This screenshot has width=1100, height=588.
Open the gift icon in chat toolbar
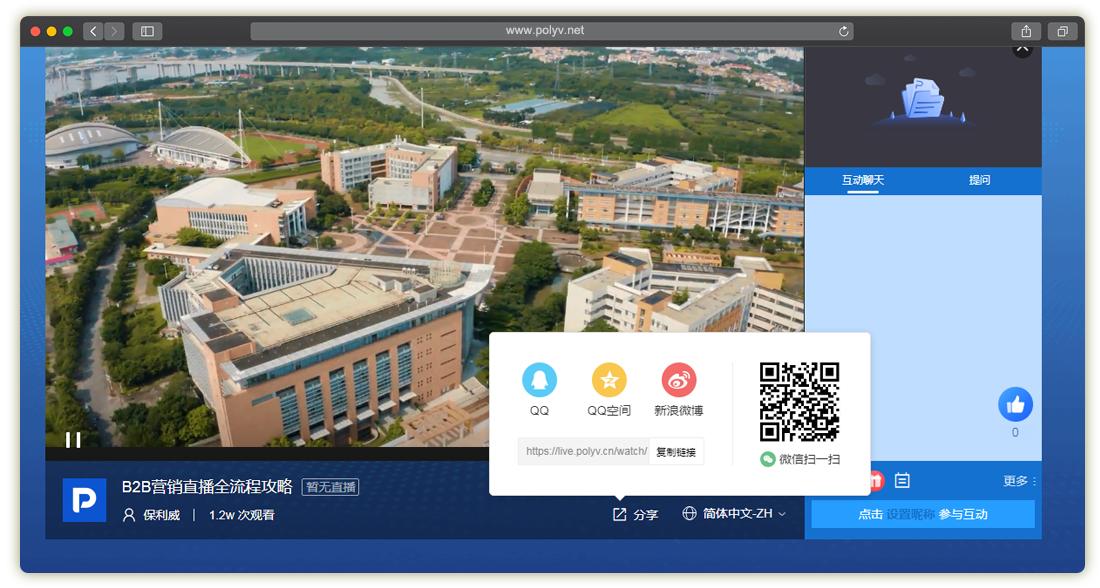(x=876, y=481)
